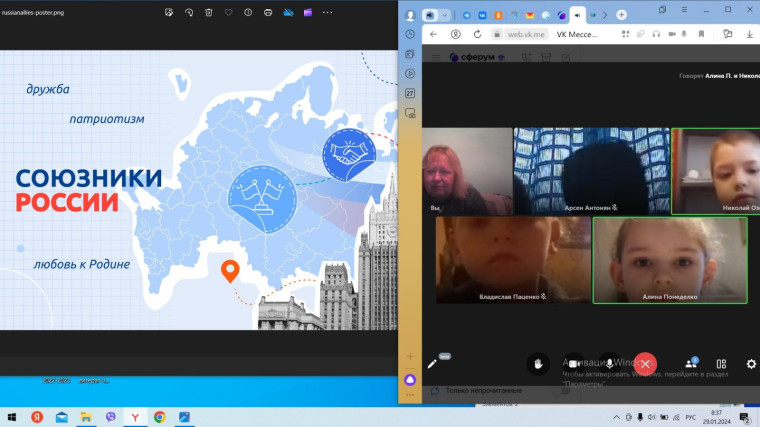
Task: Switch input language РУС in tray
Action: click(x=691, y=417)
